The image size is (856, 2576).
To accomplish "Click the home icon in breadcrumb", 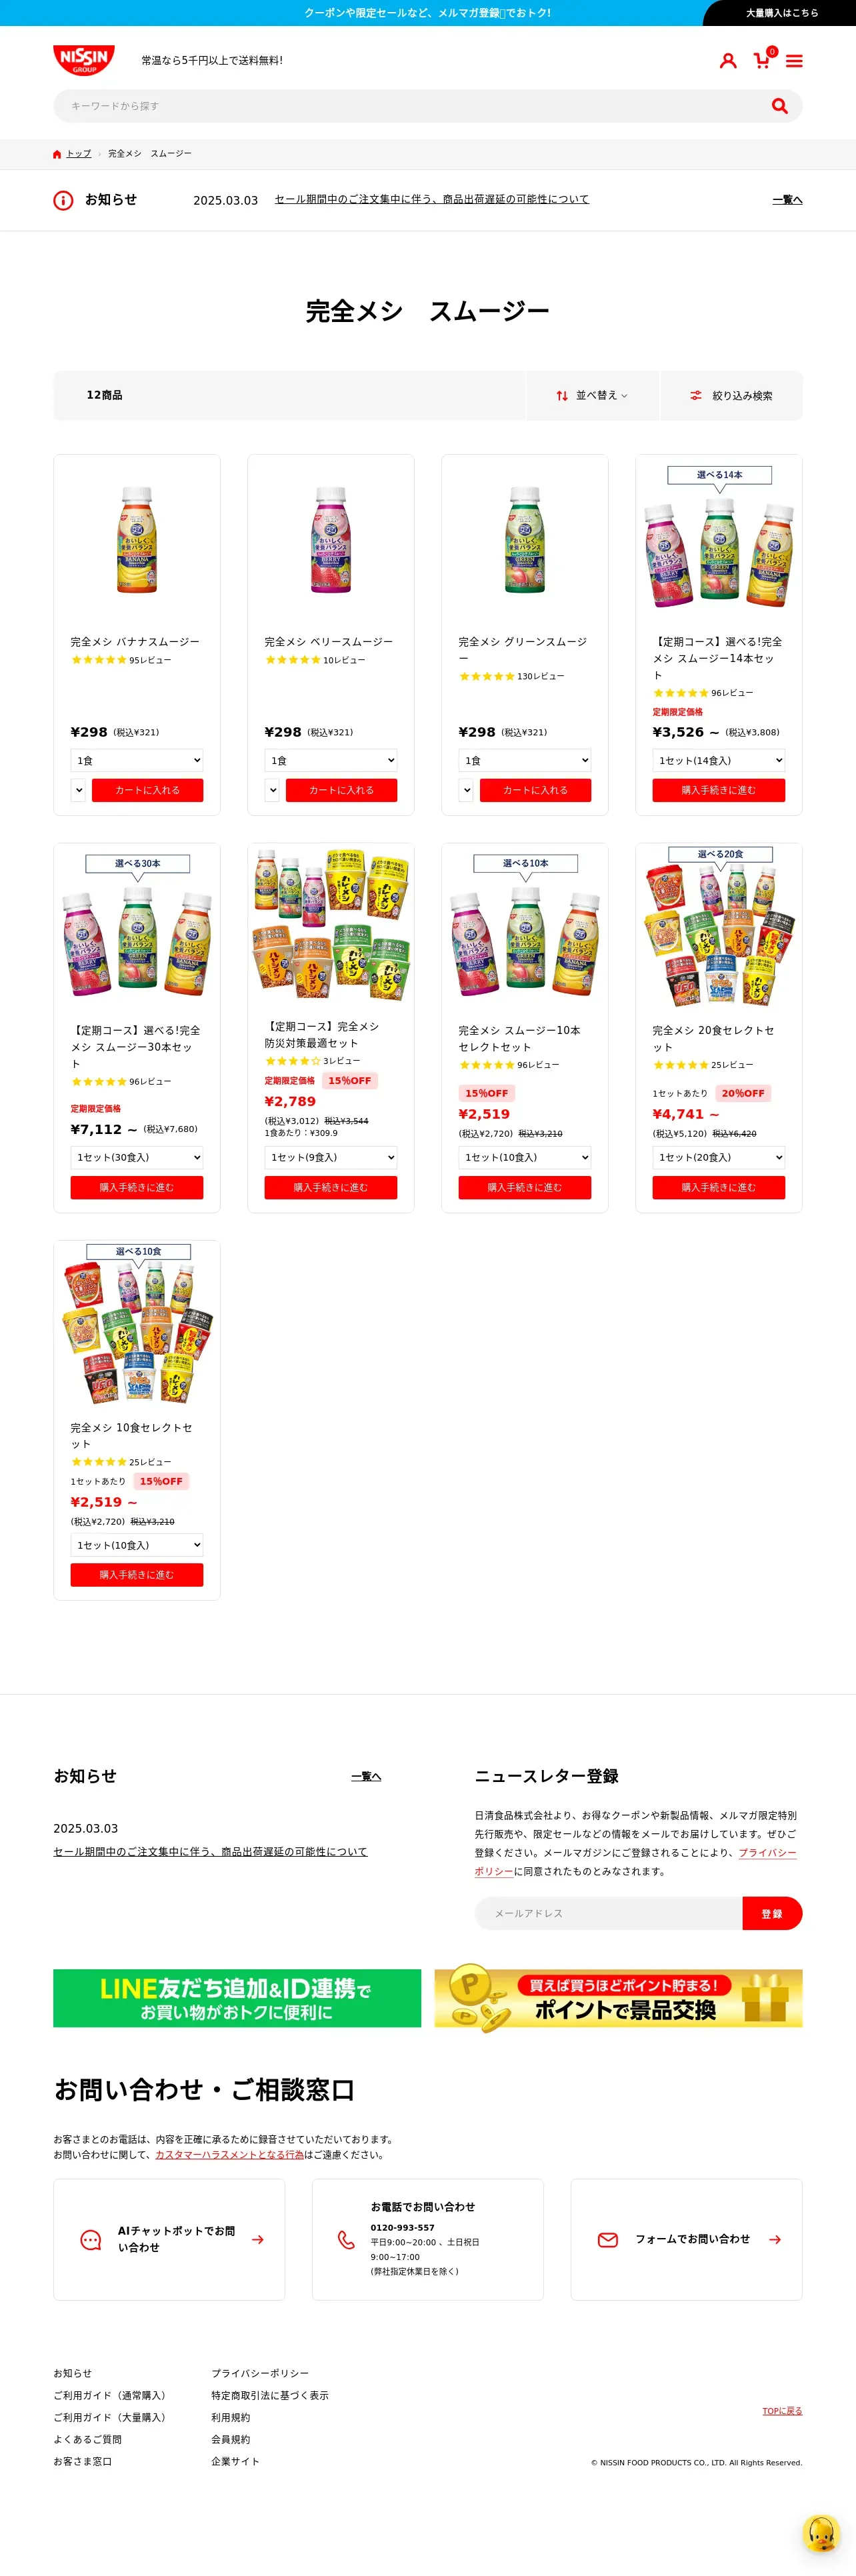I will click(x=57, y=154).
